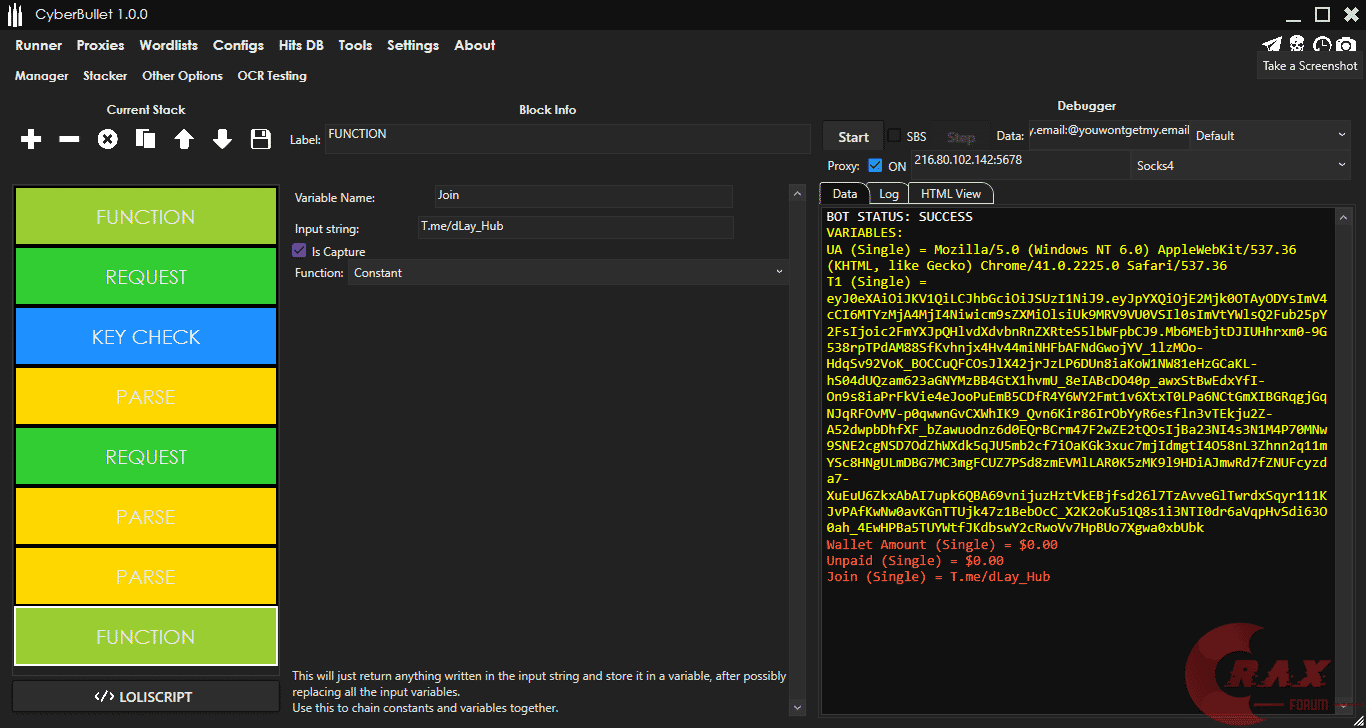This screenshot has width=1366, height=728.
Task: Click the plus icon to add a block
Action: pyautogui.click(x=31, y=140)
